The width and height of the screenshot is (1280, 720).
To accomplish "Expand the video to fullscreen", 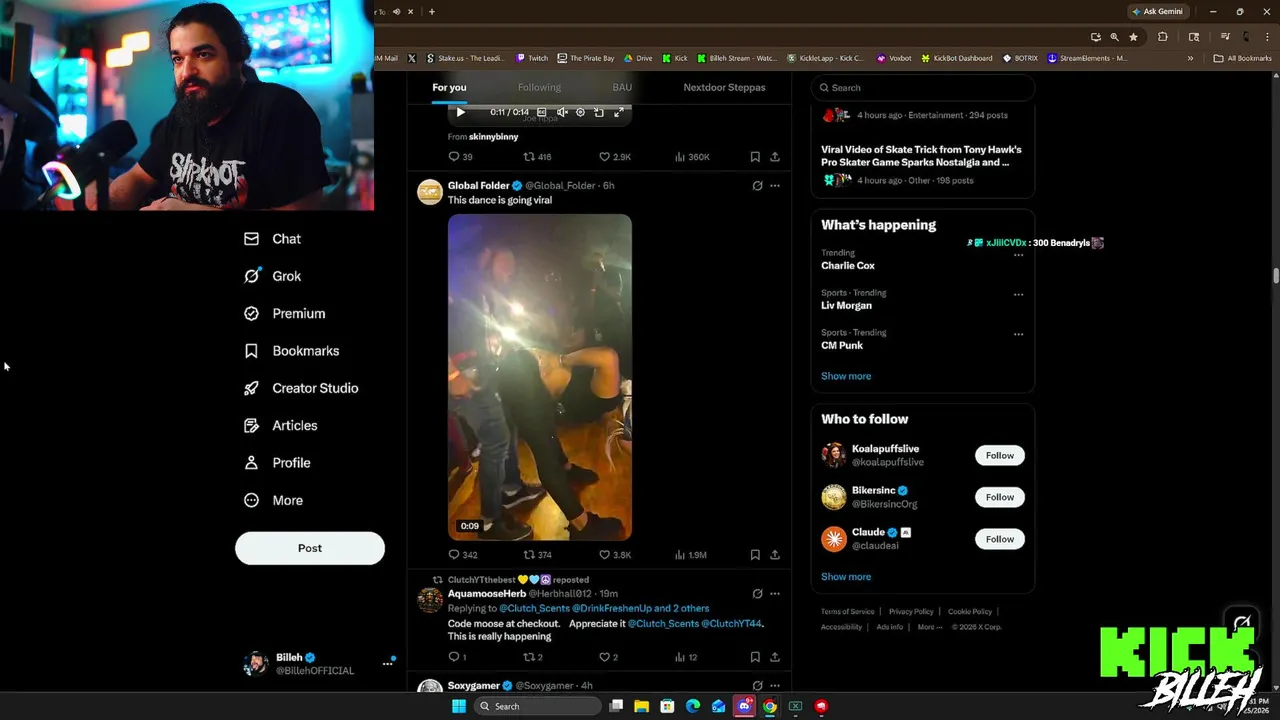I will coord(618,112).
